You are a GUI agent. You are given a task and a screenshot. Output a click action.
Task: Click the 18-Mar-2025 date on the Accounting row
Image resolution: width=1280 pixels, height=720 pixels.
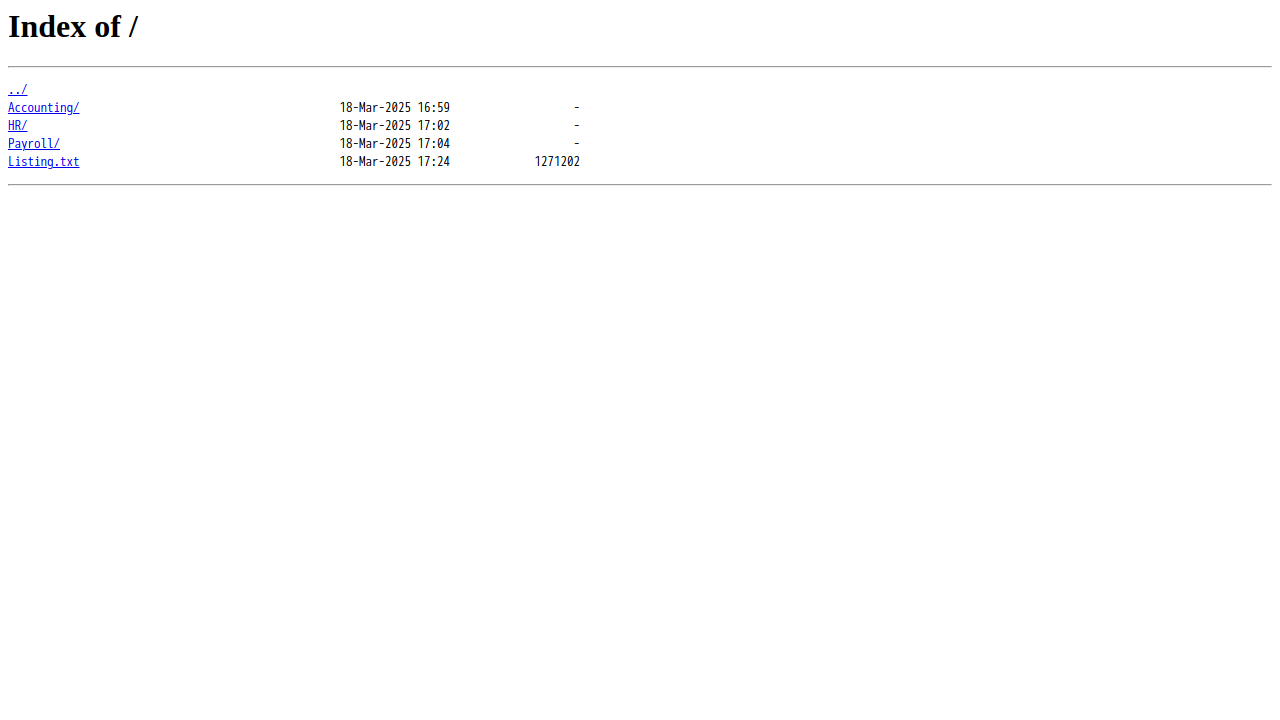pos(375,108)
